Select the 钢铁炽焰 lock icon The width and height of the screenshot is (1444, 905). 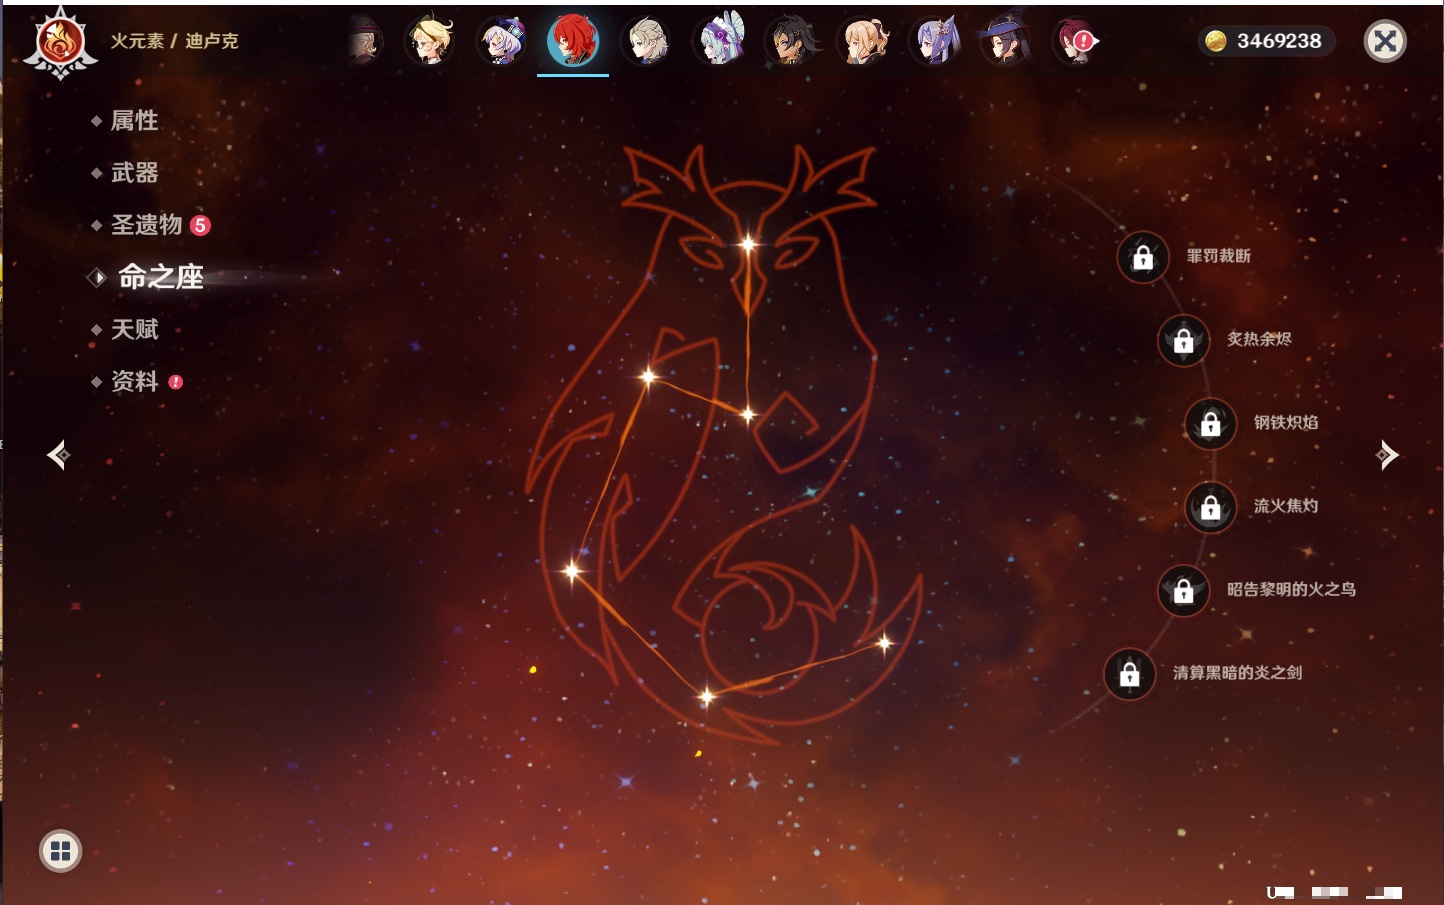click(x=1210, y=424)
